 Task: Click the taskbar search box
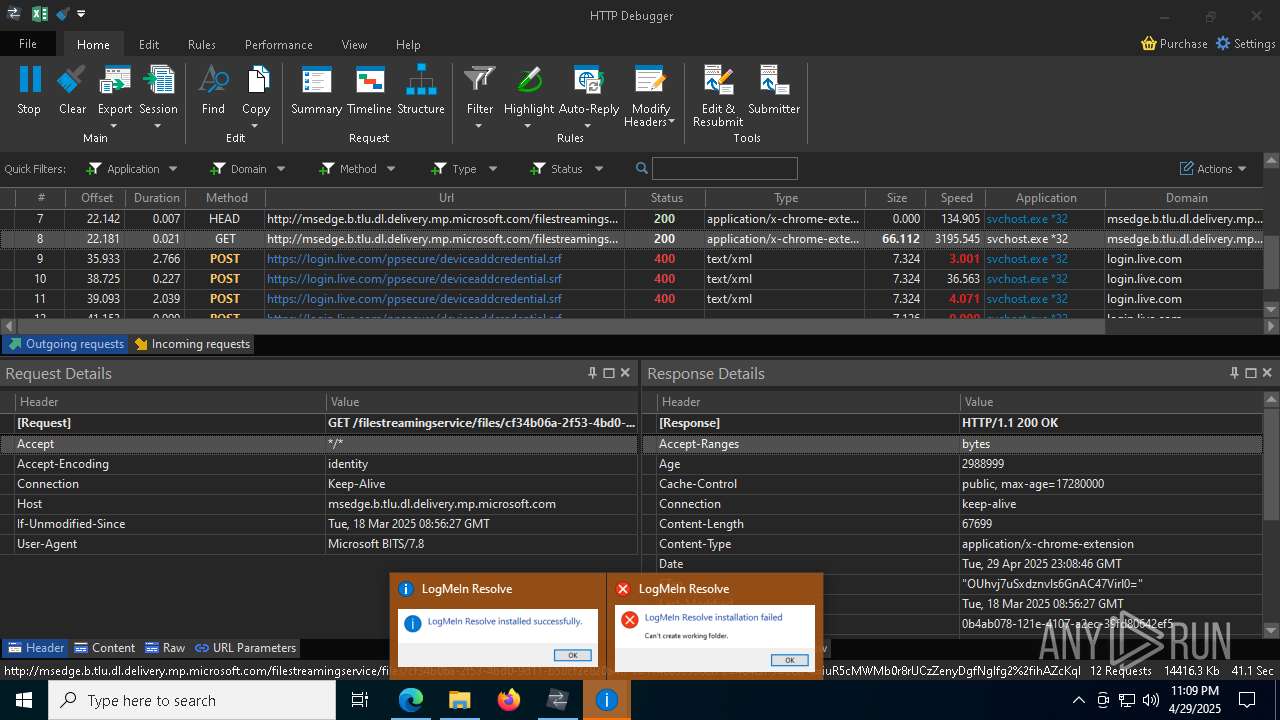190,700
